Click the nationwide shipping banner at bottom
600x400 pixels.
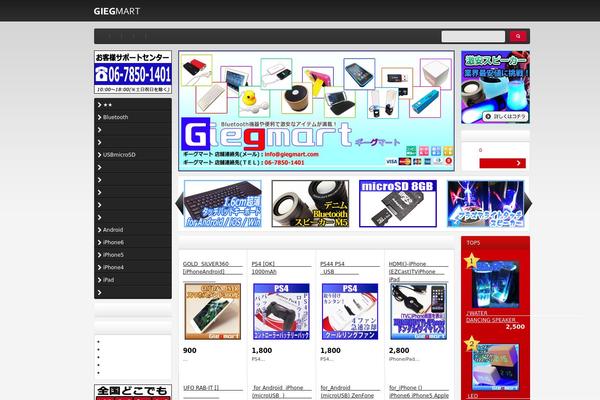[133, 392]
